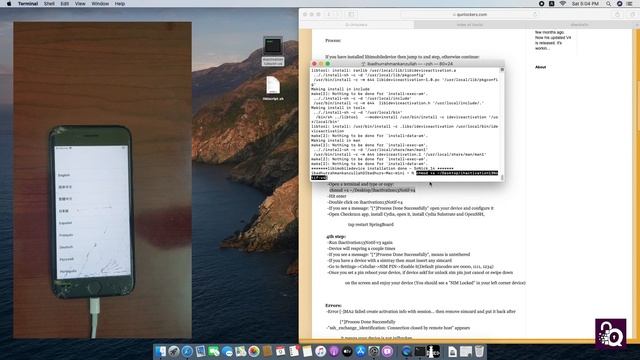640x360 pixels.
Task: Open Photos from the Dock
Action: [254, 351]
